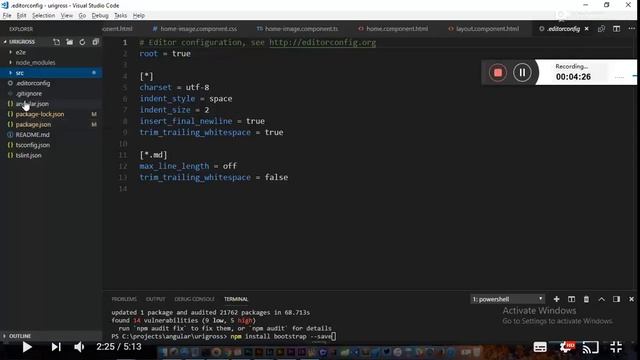640x360 pixels.
Task: Close the .editorconfig tab
Action: click(x=587, y=29)
